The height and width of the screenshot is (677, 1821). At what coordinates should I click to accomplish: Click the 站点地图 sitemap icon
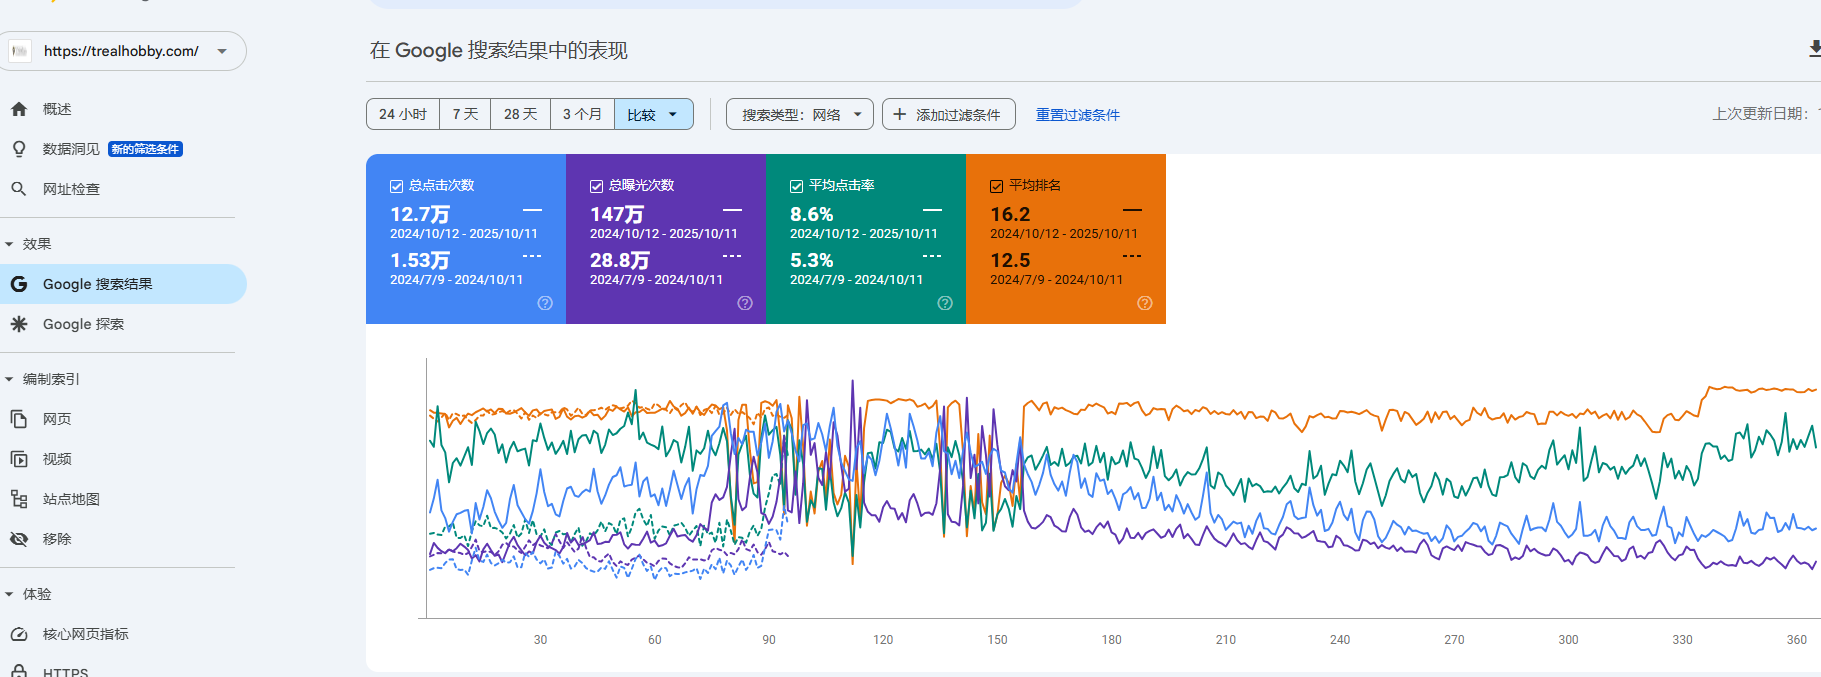click(19, 499)
